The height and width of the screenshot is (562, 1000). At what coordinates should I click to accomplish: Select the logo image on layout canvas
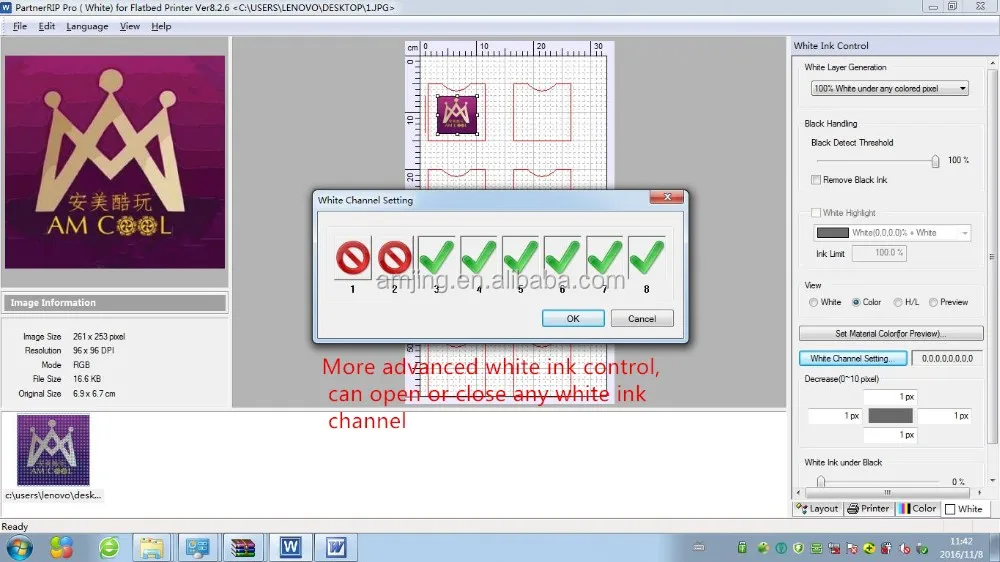tap(457, 115)
